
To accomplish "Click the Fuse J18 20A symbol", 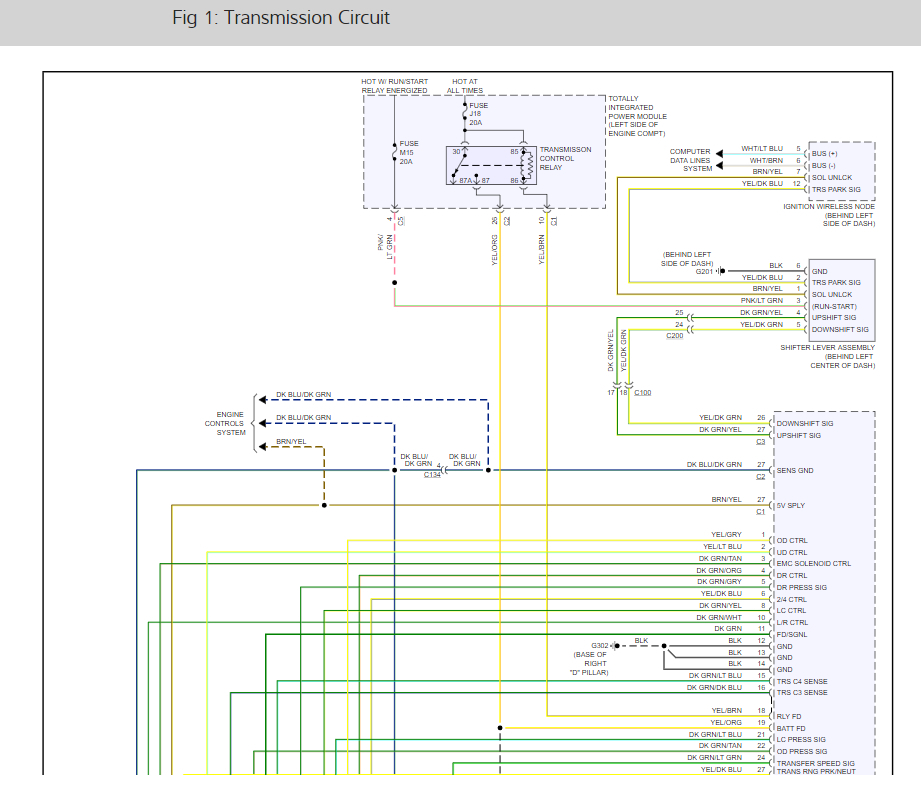I will point(465,113).
